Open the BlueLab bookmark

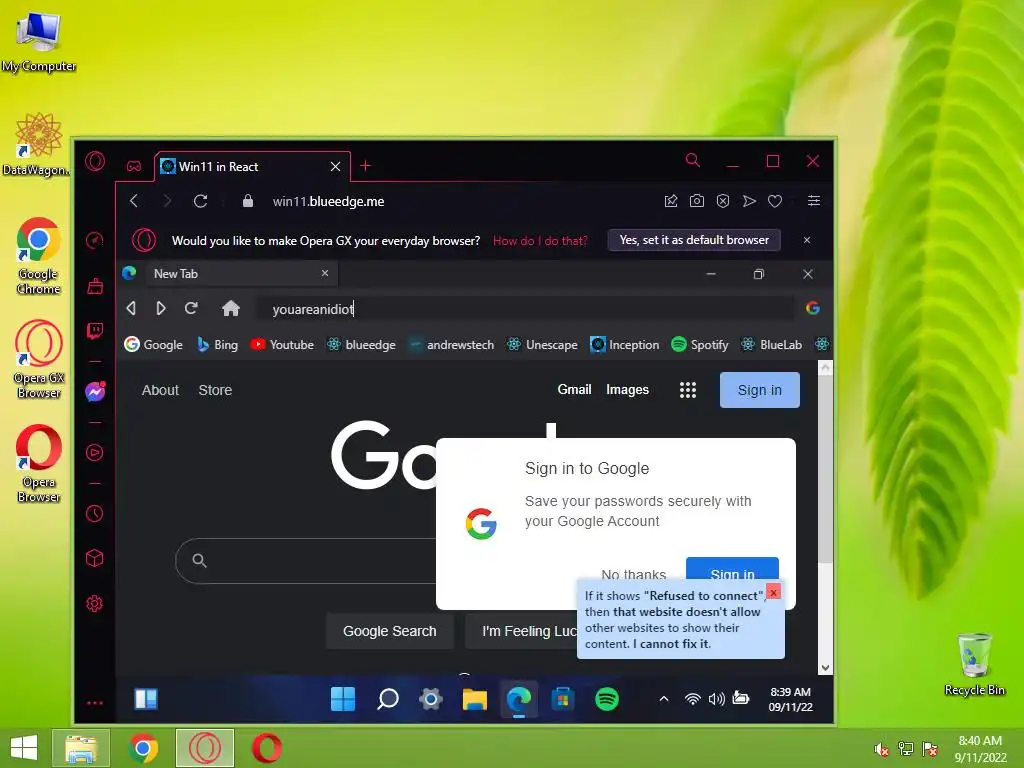(x=771, y=345)
